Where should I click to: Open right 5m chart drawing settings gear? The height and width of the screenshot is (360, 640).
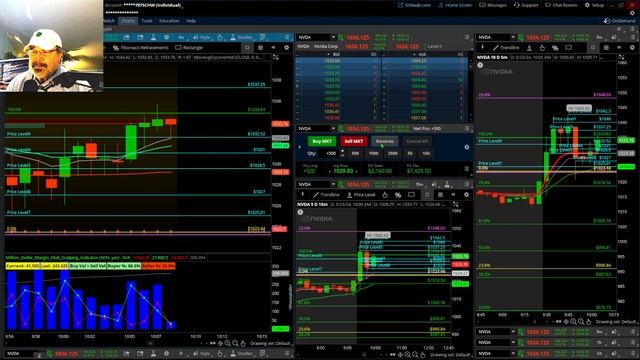click(x=632, y=47)
